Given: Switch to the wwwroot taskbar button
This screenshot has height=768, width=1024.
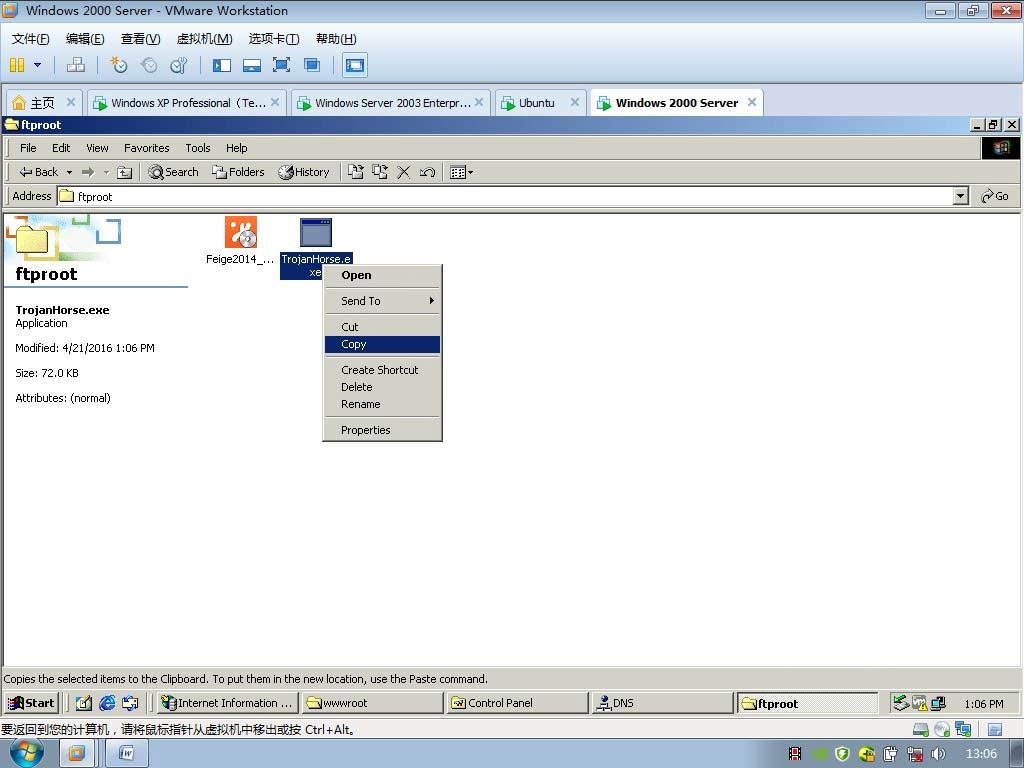Looking at the screenshot, I should [x=373, y=703].
